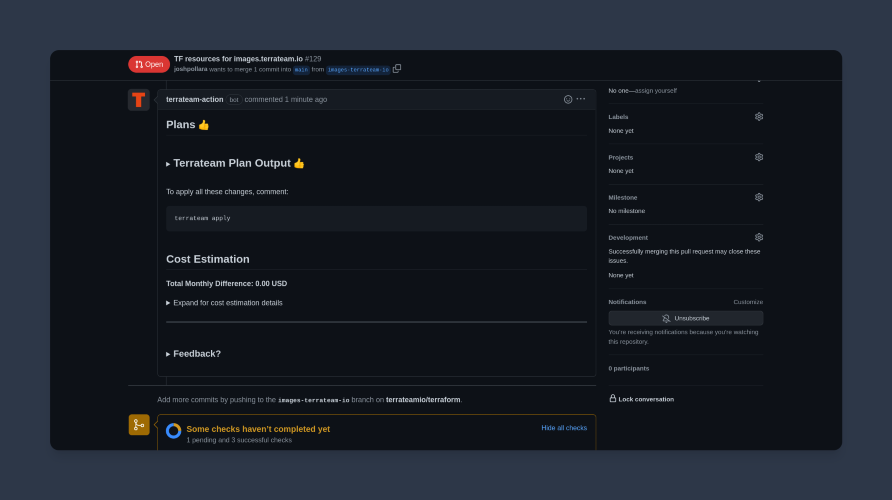Copy the images-terrateam-io branch name icon

(x=397, y=69)
